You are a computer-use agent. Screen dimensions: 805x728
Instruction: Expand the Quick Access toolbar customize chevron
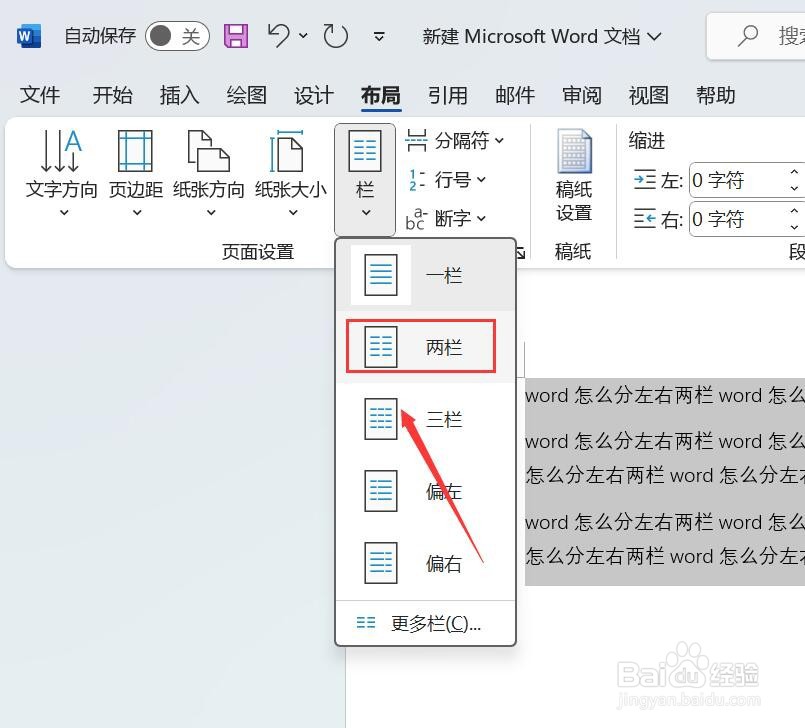pyautogui.click(x=379, y=37)
